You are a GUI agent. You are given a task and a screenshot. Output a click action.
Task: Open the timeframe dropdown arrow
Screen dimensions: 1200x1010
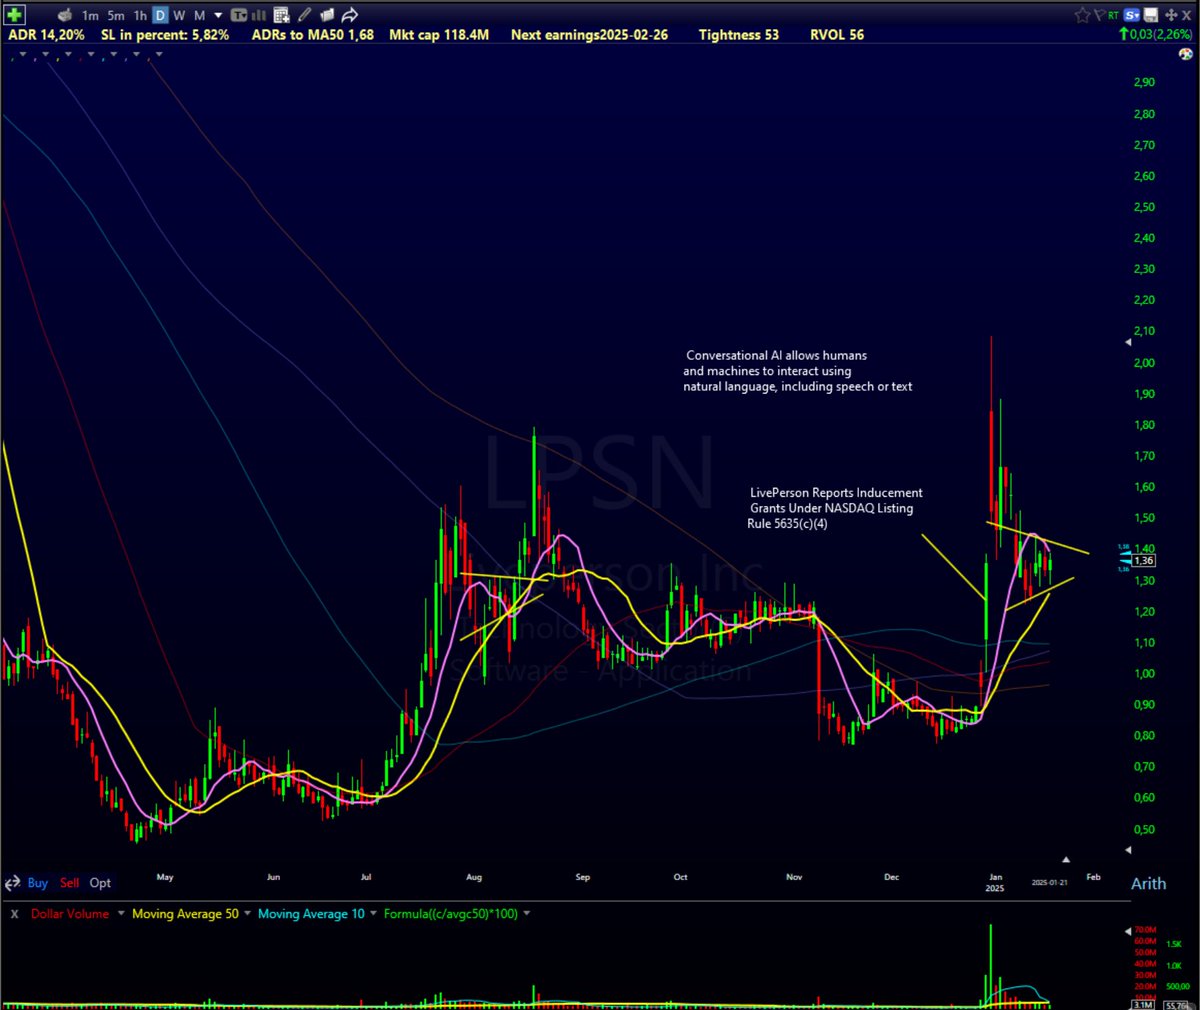point(218,15)
